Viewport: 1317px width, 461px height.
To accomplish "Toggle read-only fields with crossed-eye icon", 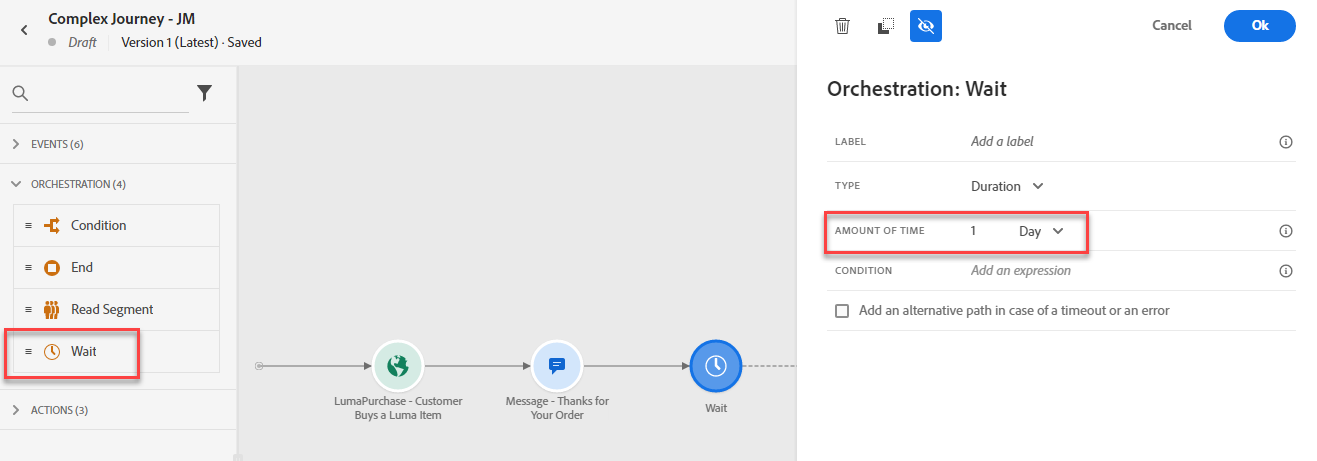I will [x=926, y=26].
